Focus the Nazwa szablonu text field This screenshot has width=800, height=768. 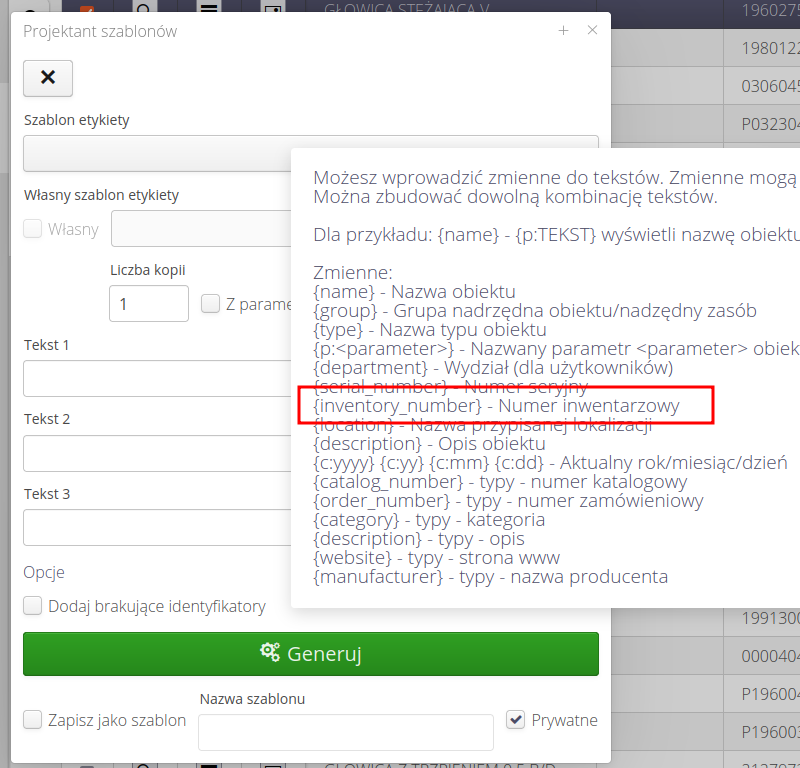pos(345,732)
